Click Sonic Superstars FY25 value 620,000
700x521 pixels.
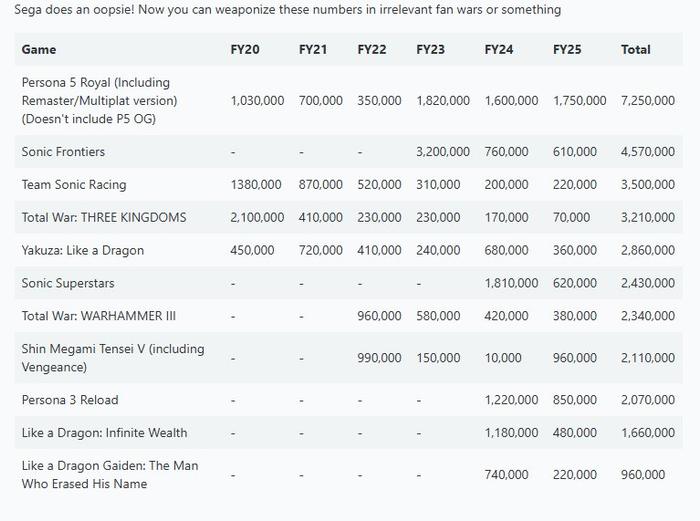(575, 283)
